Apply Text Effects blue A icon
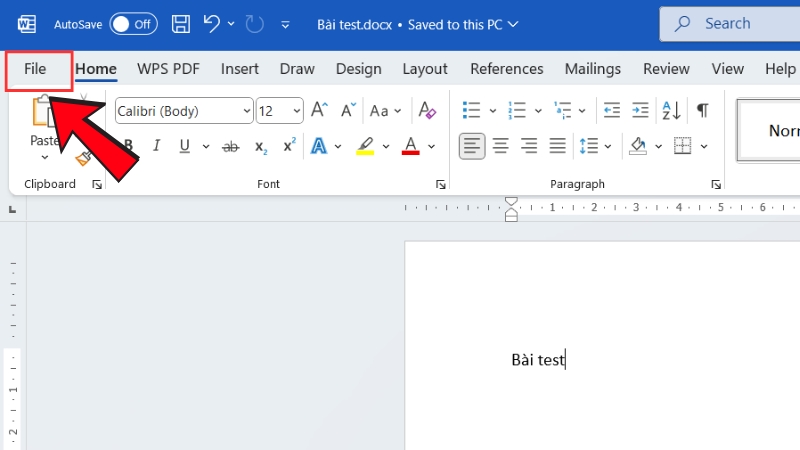The image size is (800, 450). coord(319,146)
